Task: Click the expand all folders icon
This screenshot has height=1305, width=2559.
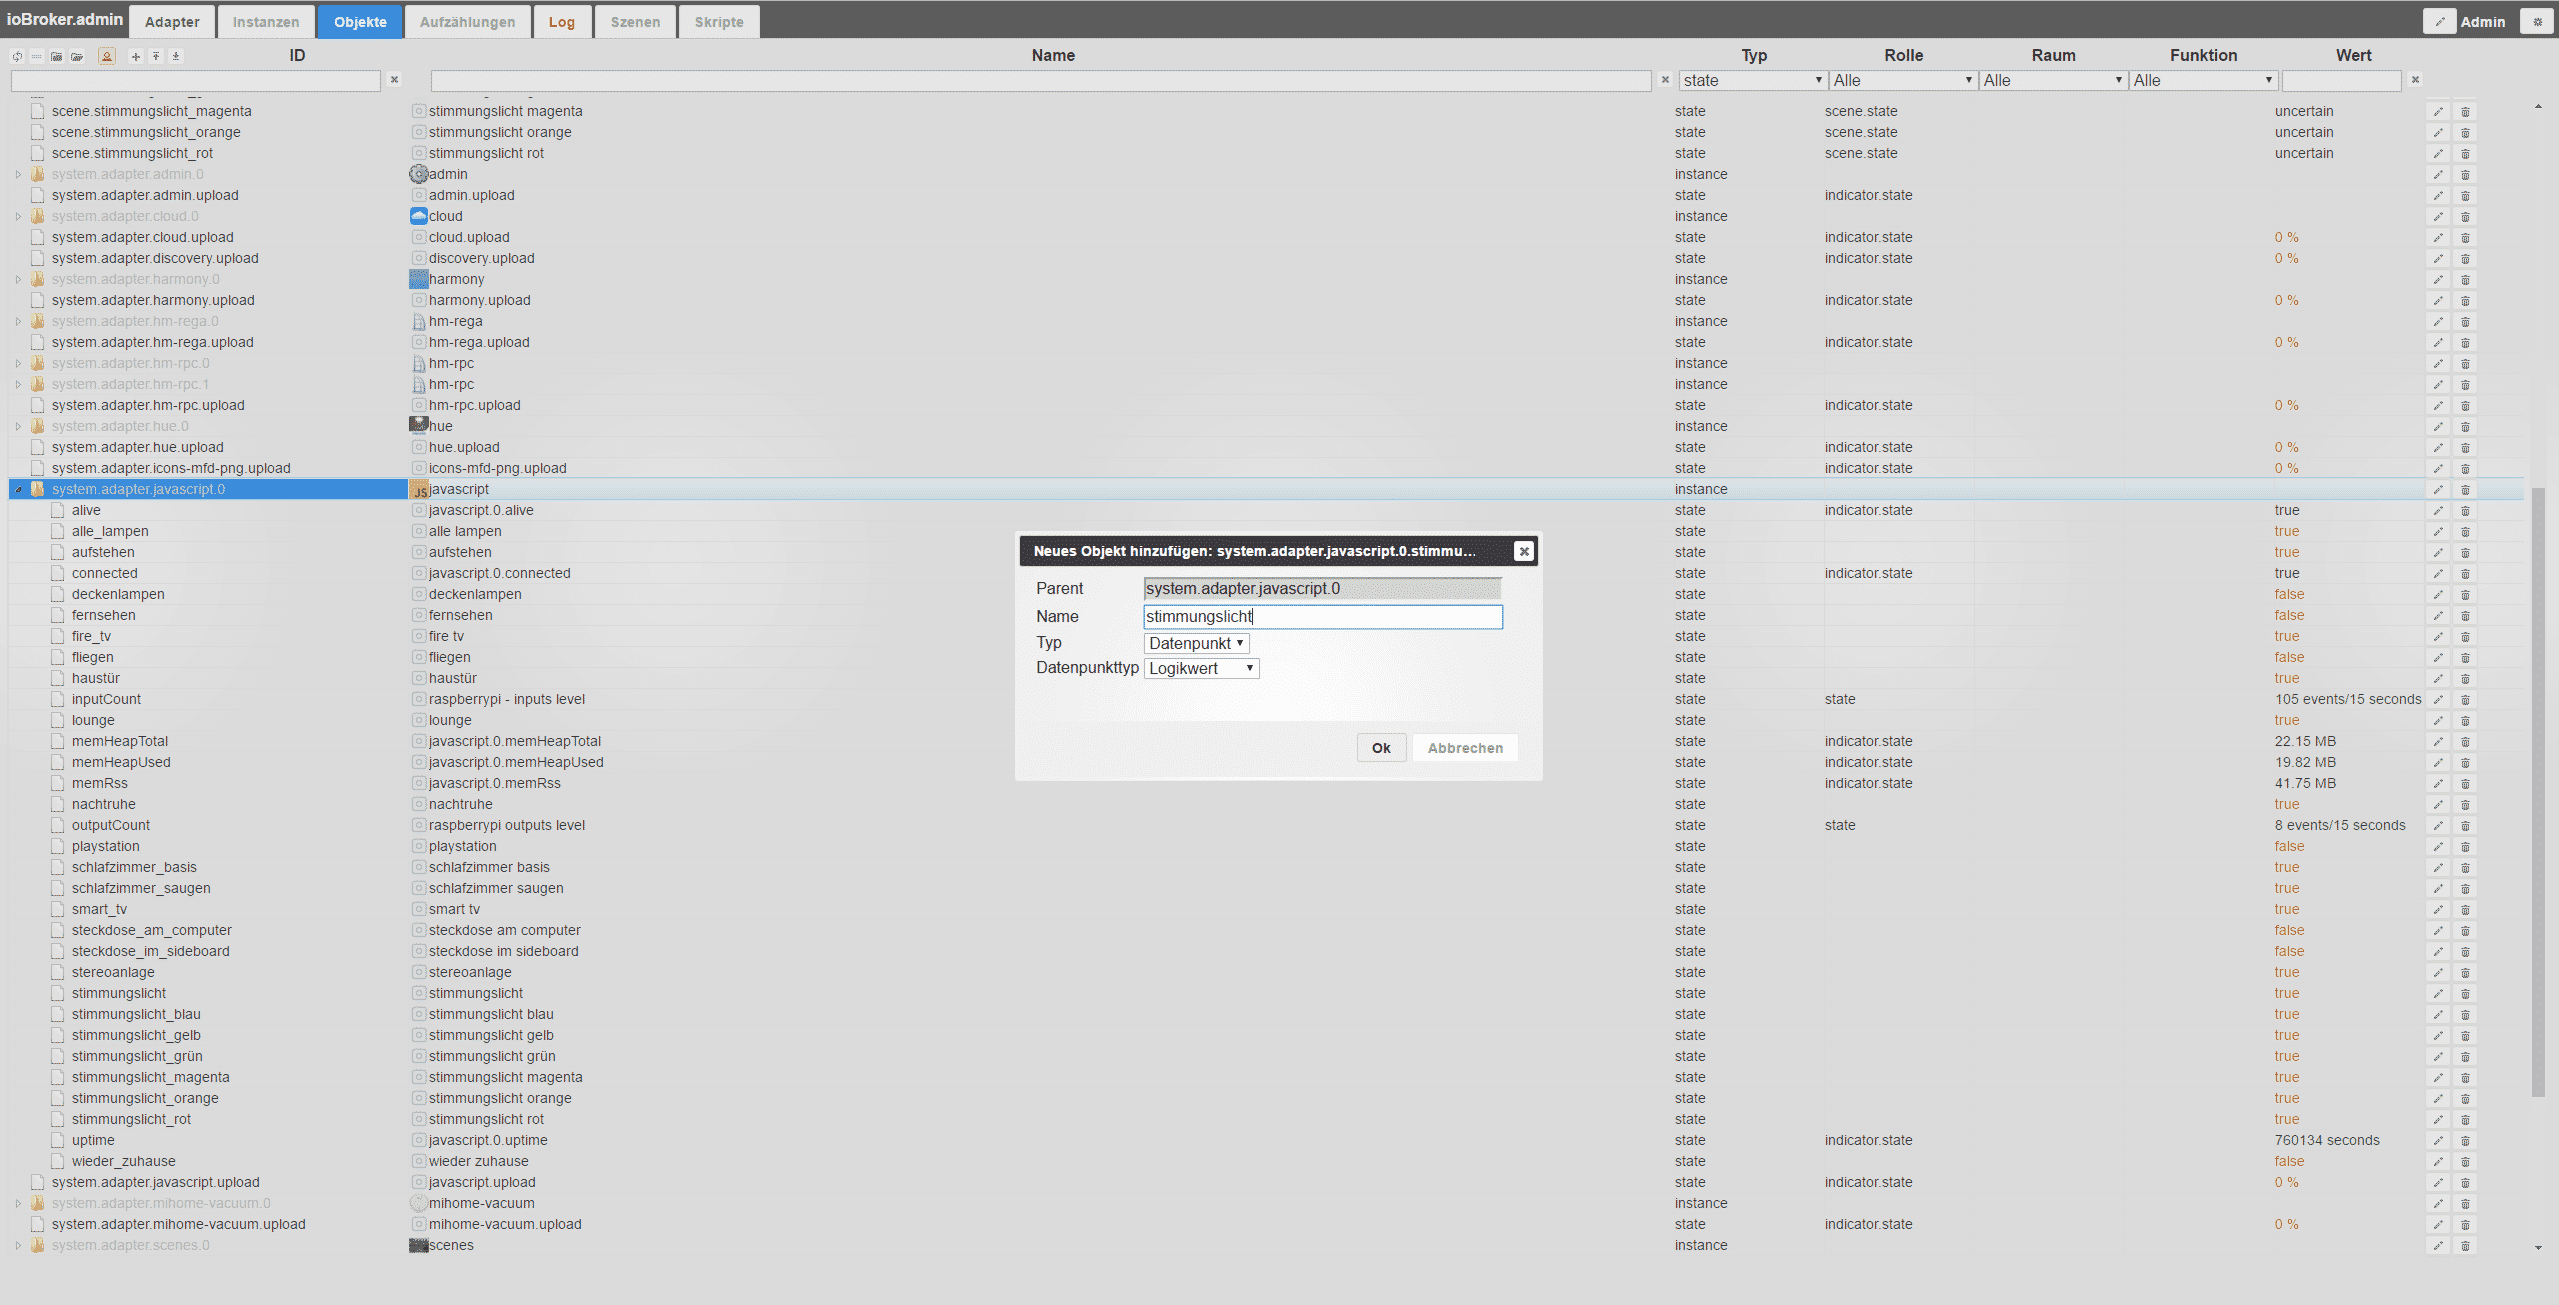Action: [77, 56]
